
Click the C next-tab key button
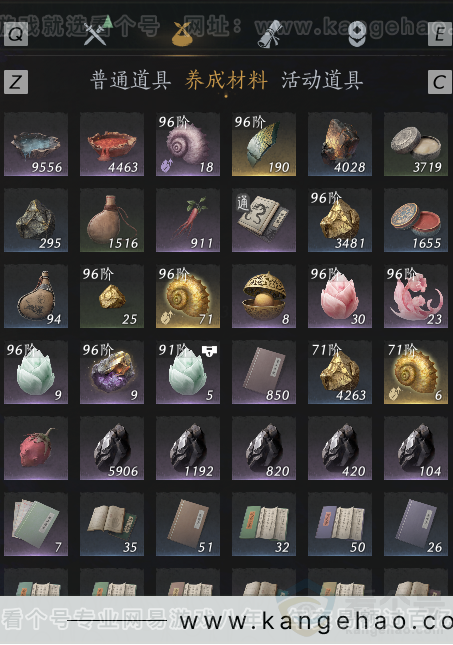pos(440,82)
